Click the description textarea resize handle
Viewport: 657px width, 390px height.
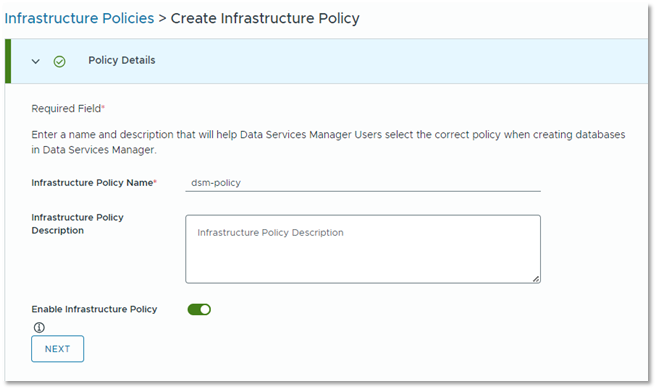point(536,279)
